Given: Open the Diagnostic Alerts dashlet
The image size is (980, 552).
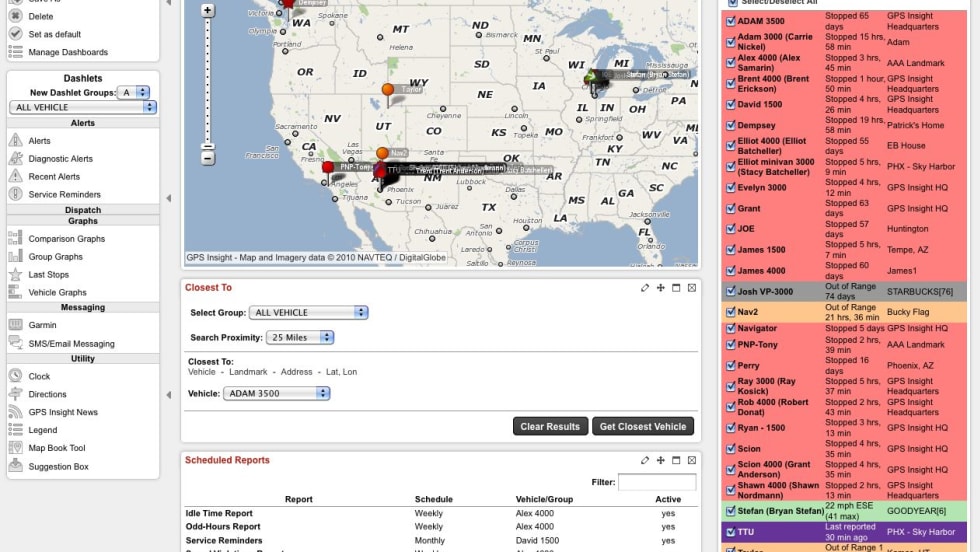Looking at the screenshot, I should click(60, 159).
